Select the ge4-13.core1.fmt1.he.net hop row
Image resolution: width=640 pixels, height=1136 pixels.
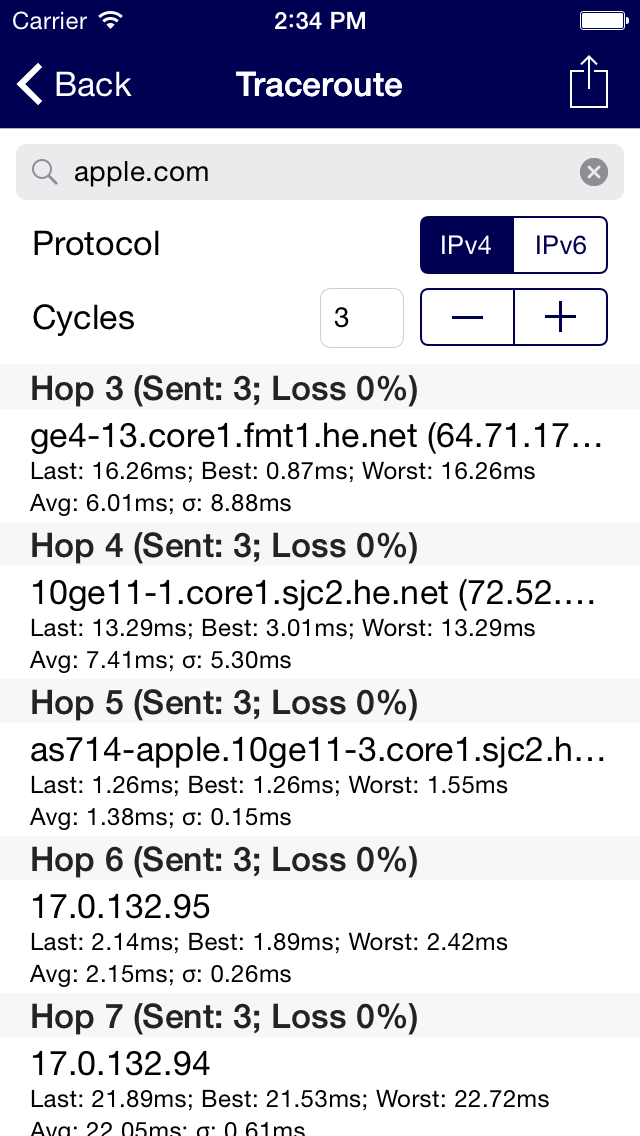320,468
